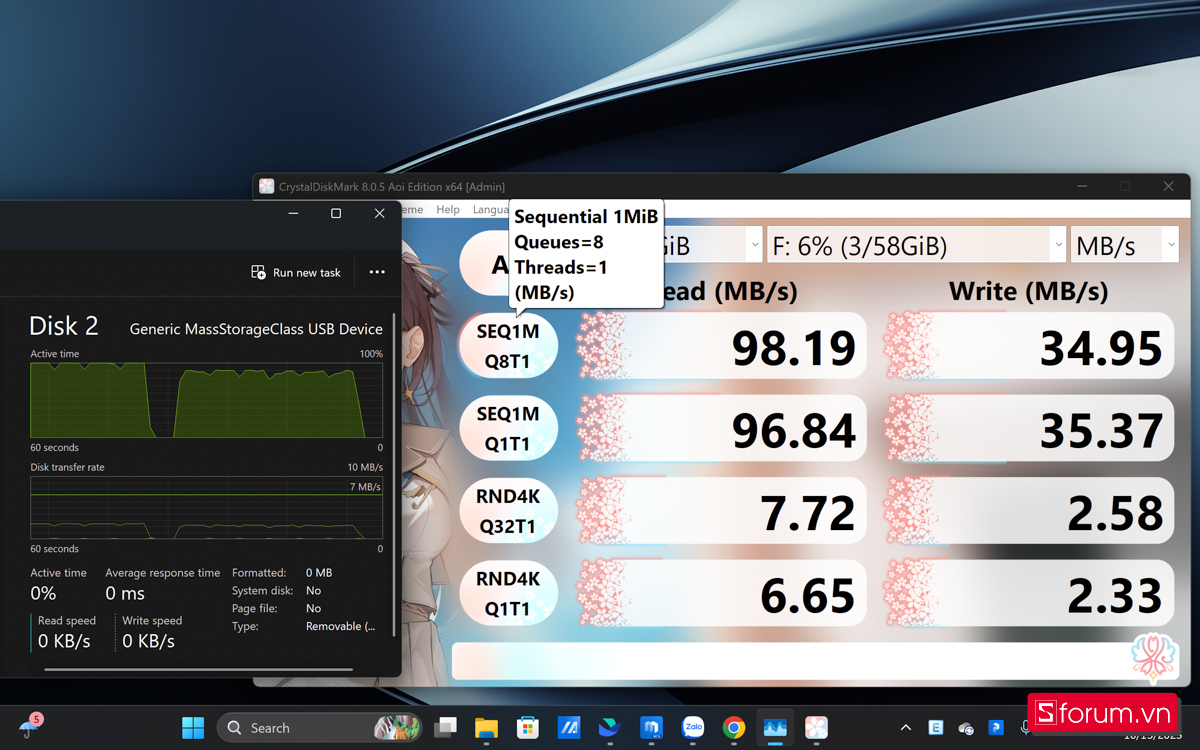The width and height of the screenshot is (1200, 750).
Task: Open Google Chrome from the taskbar
Action: click(x=733, y=728)
